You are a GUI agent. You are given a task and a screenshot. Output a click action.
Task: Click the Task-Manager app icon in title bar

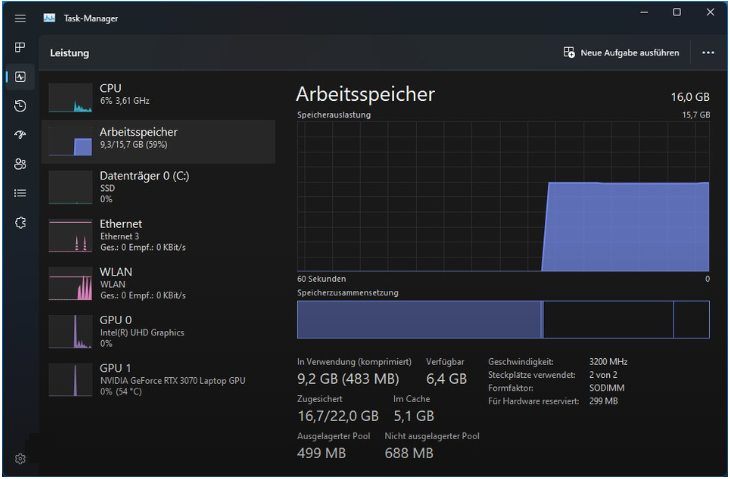click(49, 18)
